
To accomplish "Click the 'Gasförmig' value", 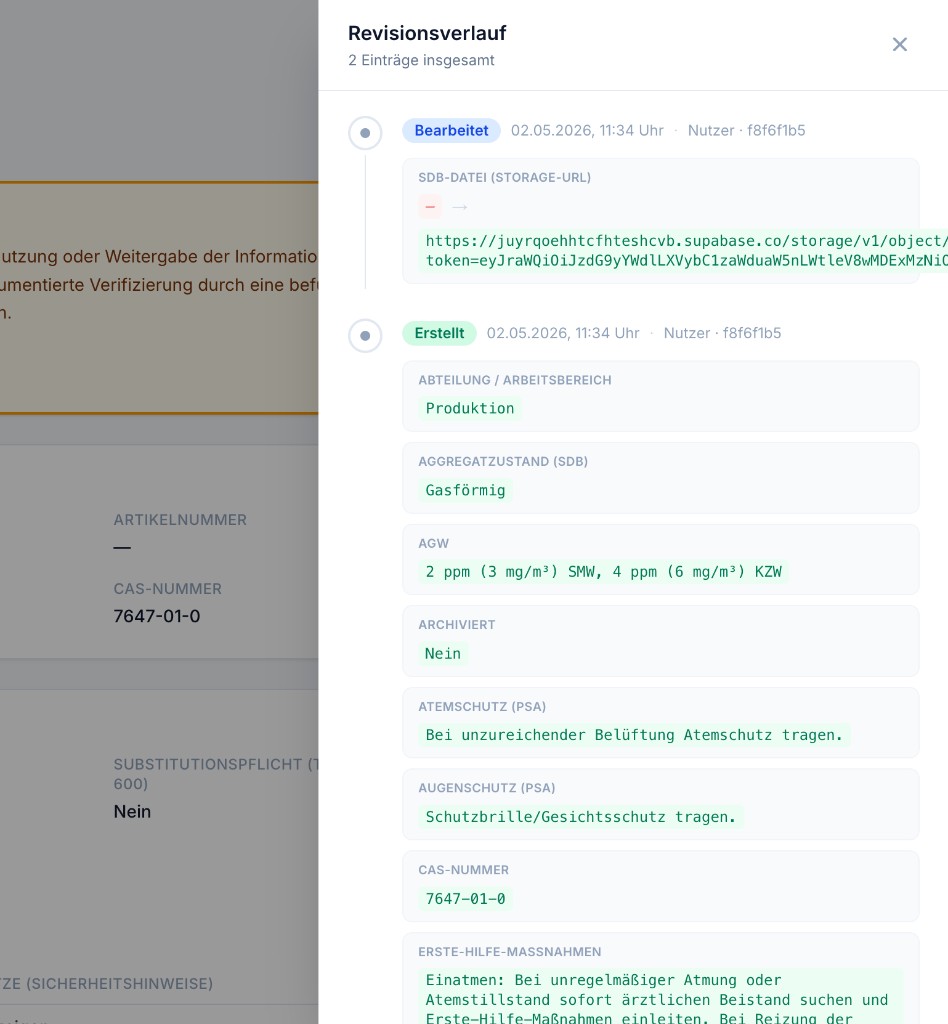I will tap(466, 490).
